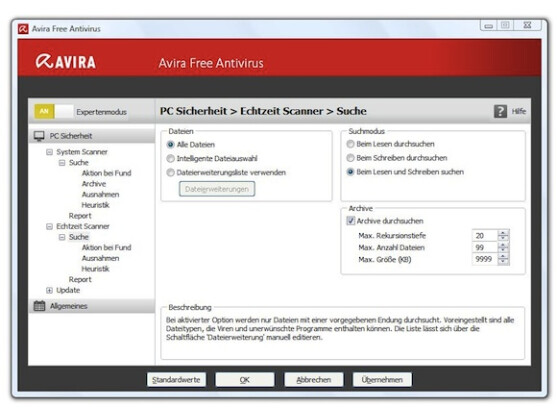Viewport: 557px width, 418px height.
Task: Click the Allgemeines calendar icon
Action: (x=39, y=306)
